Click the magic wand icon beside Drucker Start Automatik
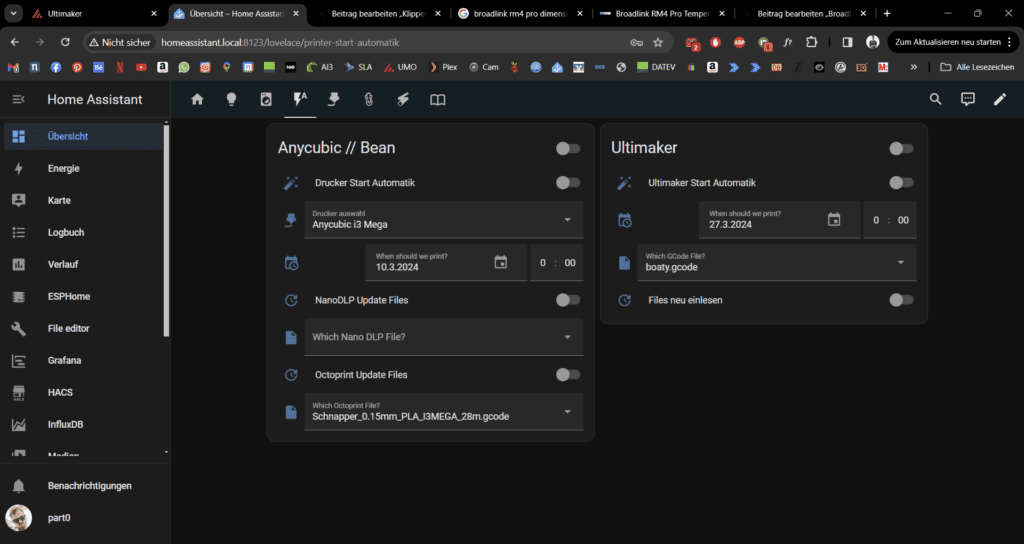The image size is (1024, 544). (291, 183)
